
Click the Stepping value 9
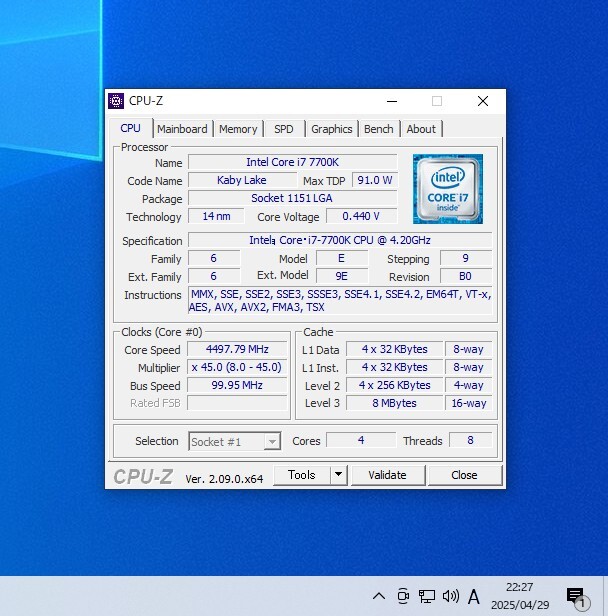pyautogui.click(x=465, y=258)
